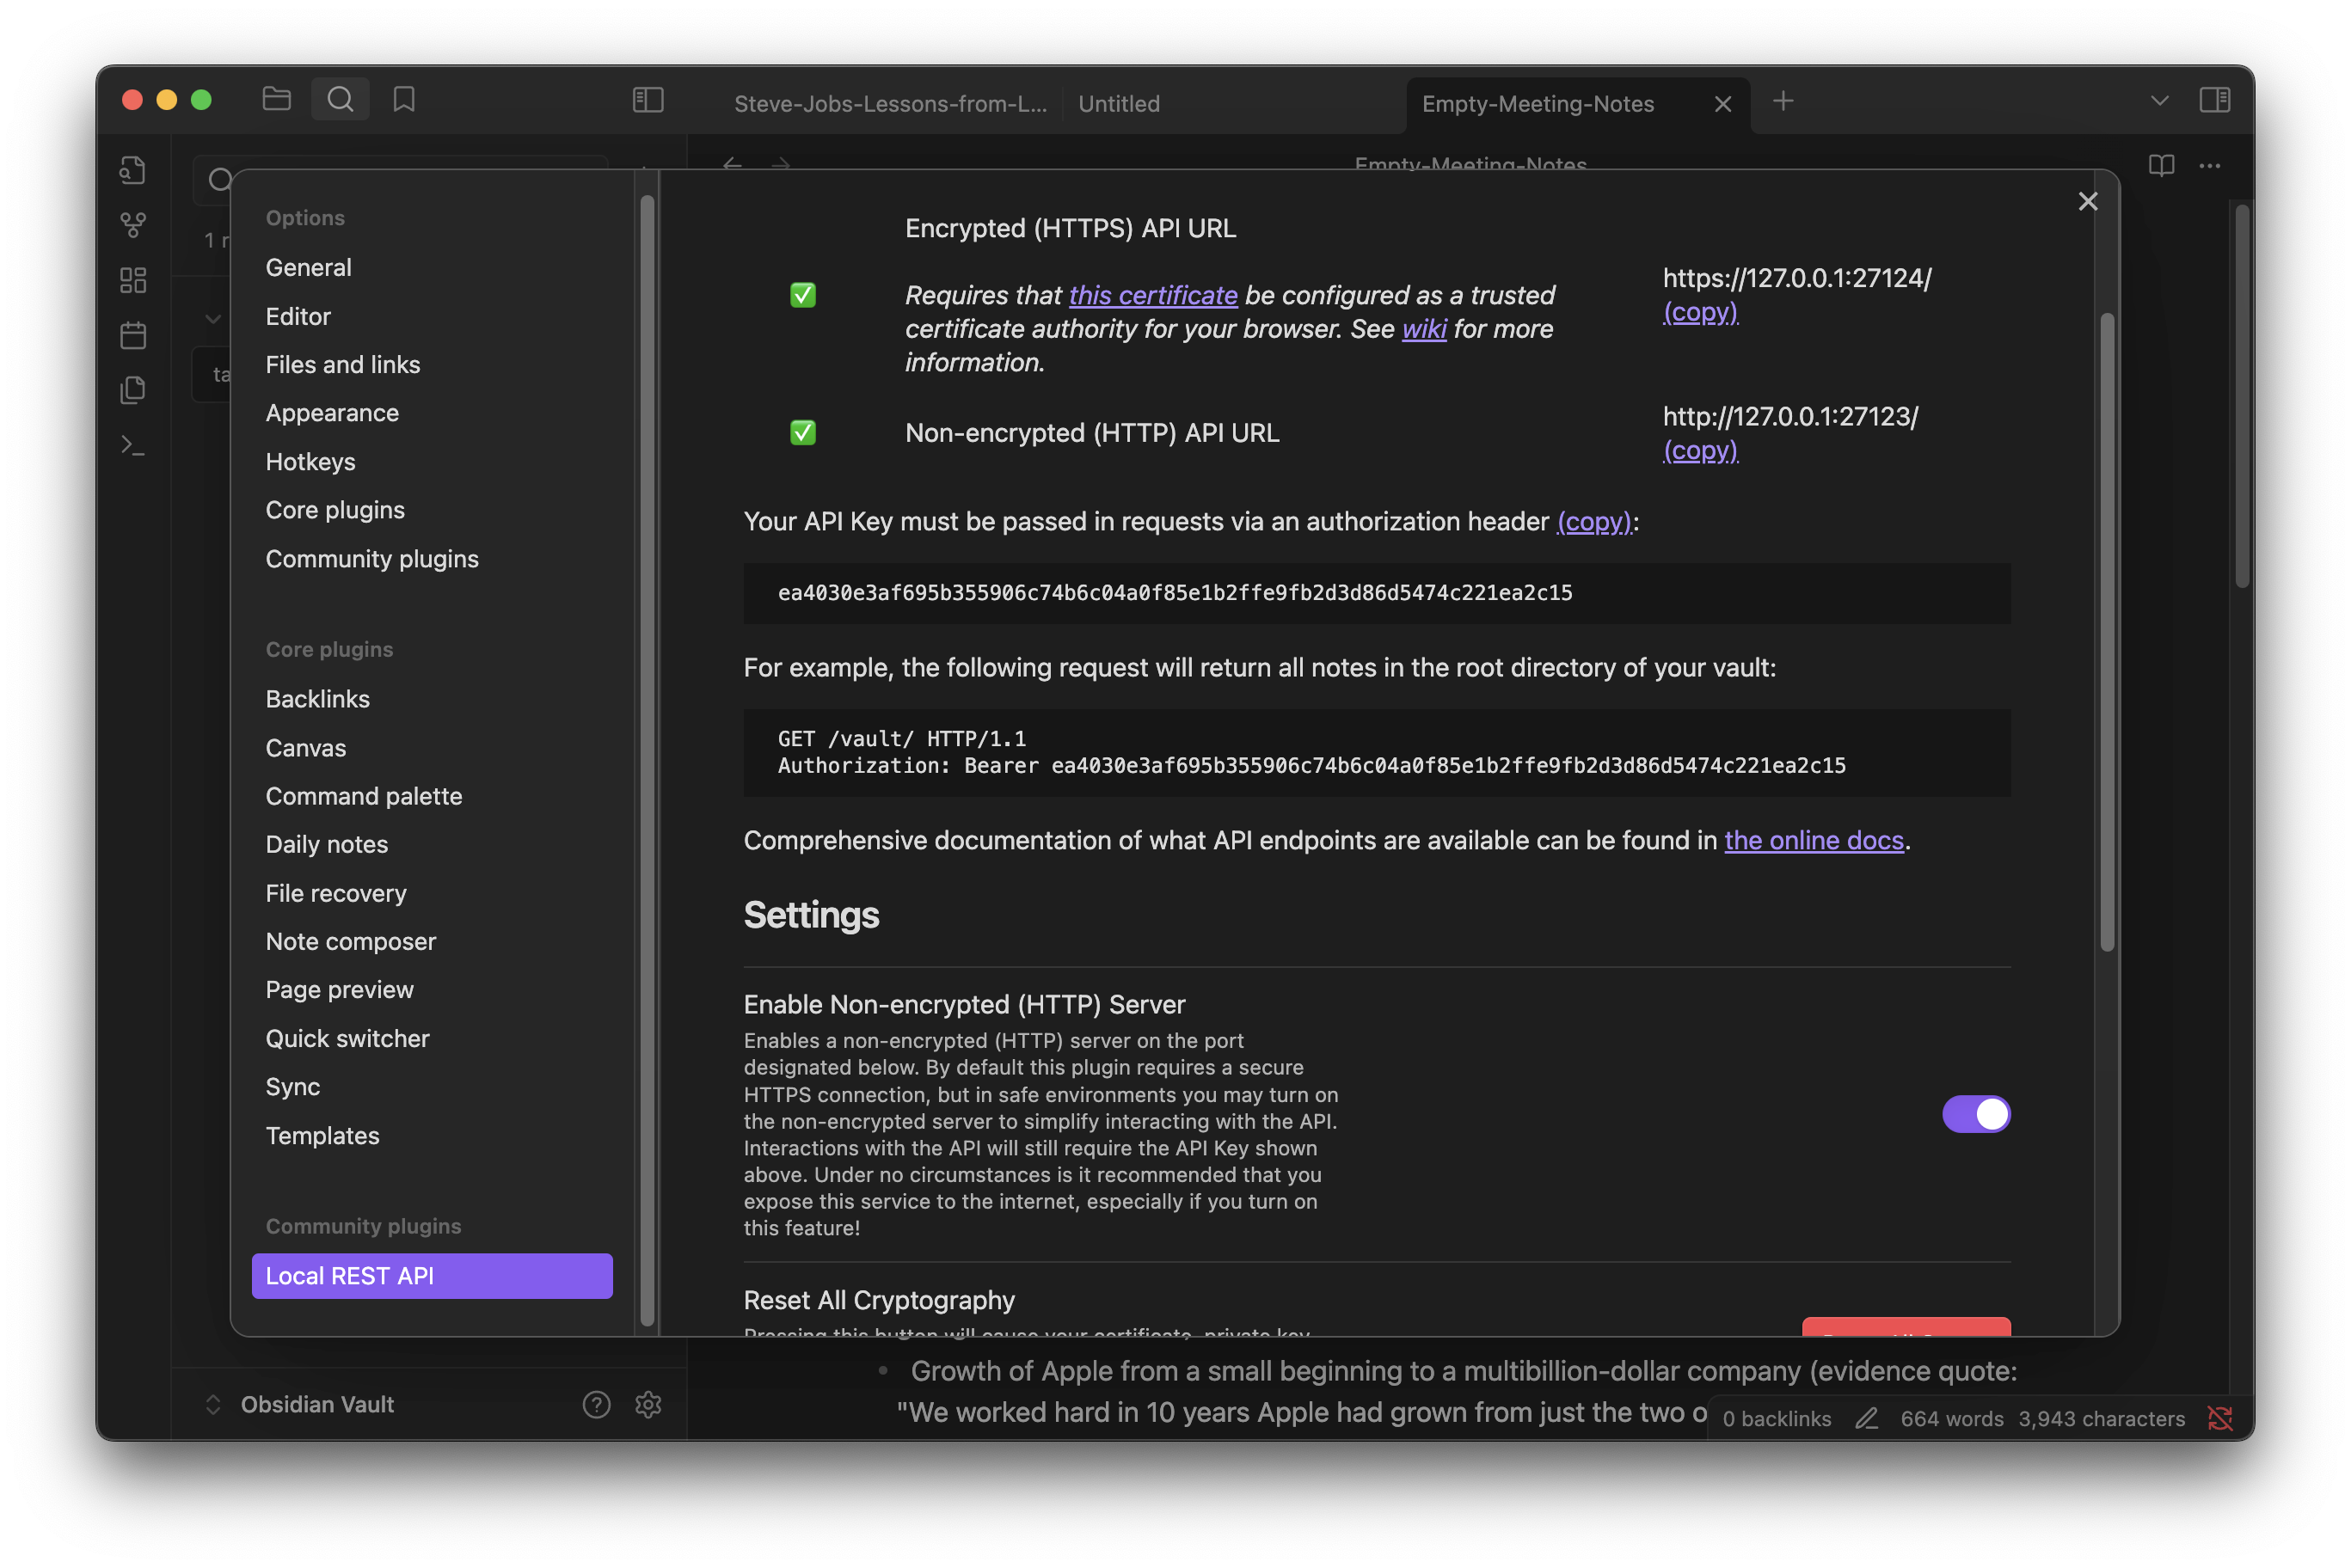Open the search icon in top toolbar

pyautogui.click(x=340, y=99)
